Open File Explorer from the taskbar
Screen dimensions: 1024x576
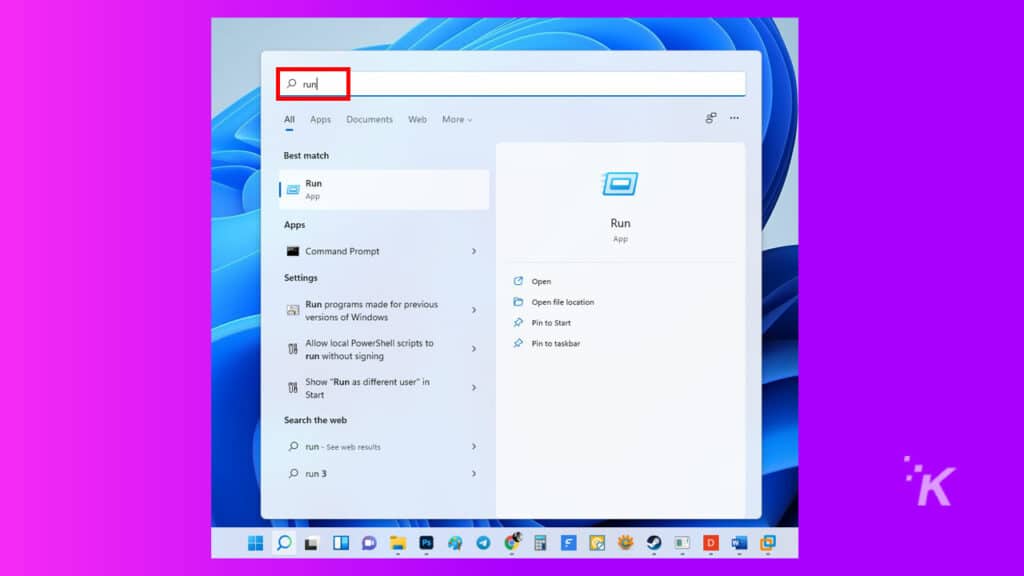coord(398,543)
